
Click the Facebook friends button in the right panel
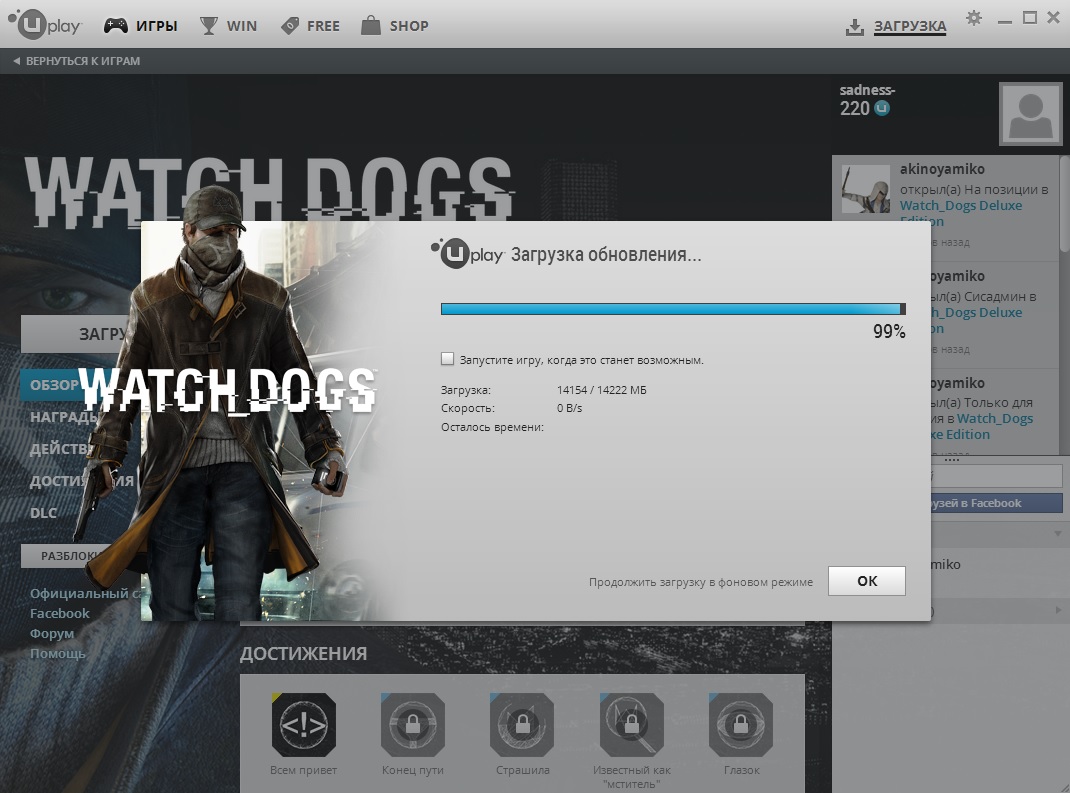[996, 503]
